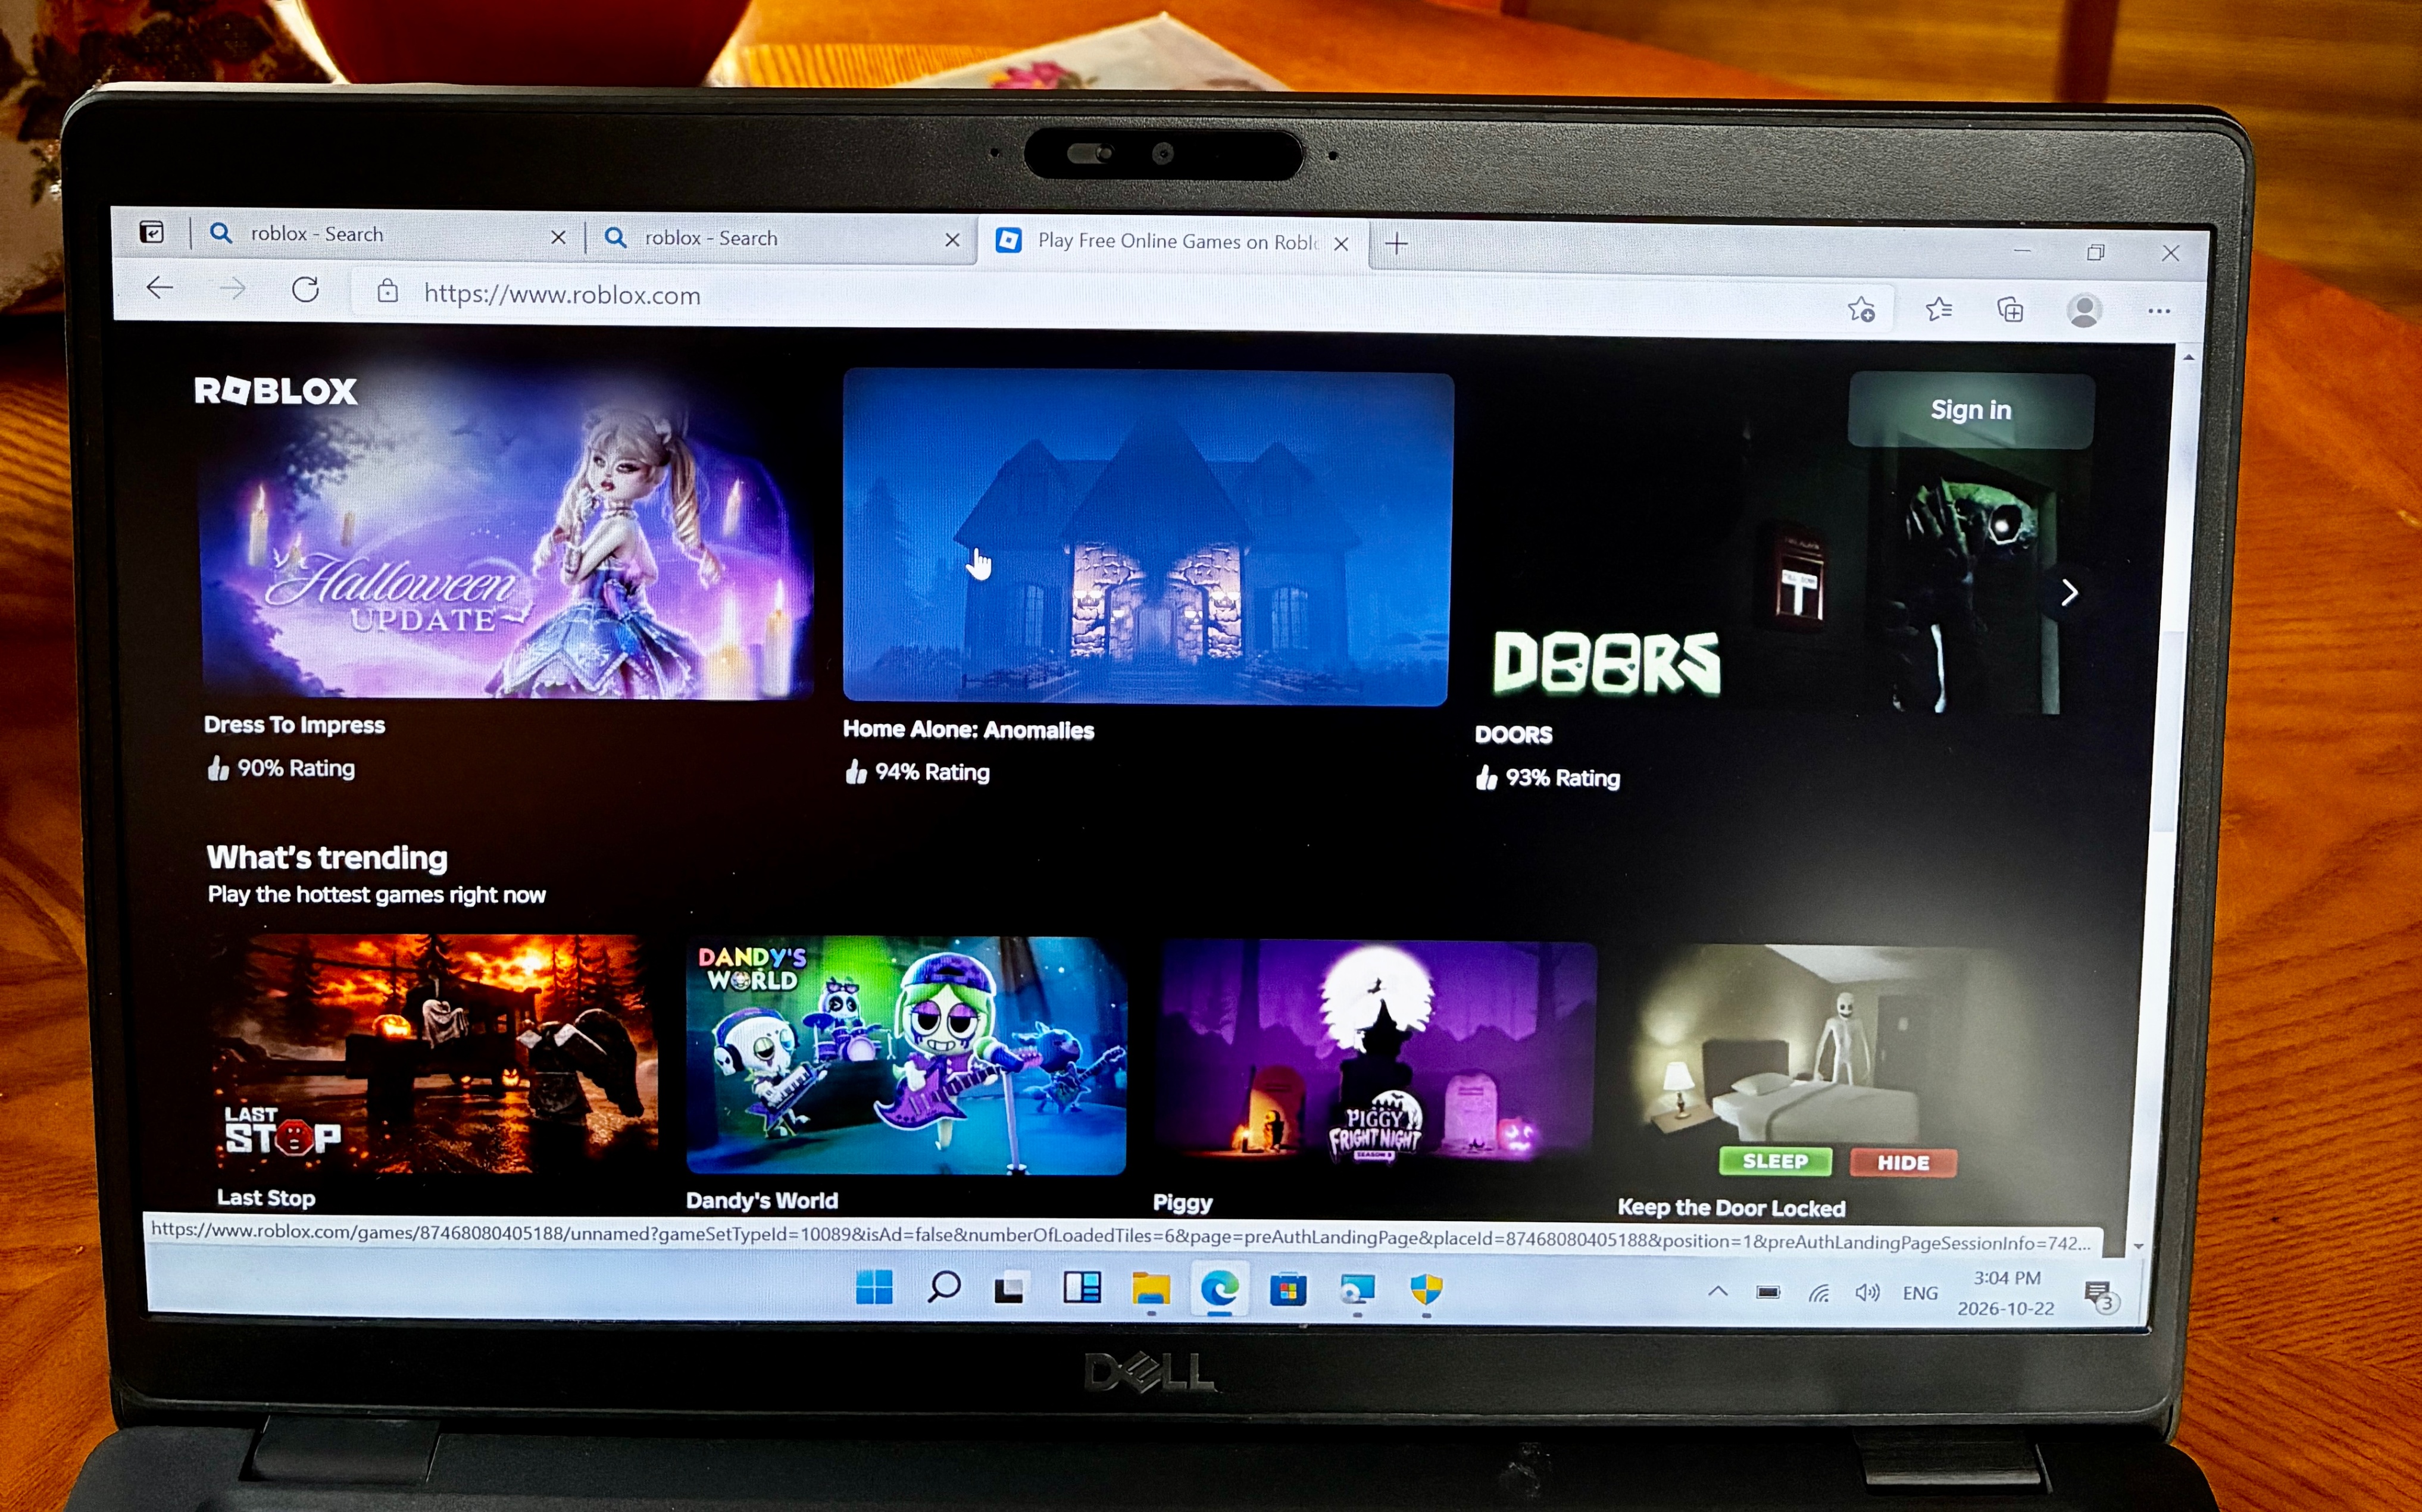Close the first roblox - Search tab
Image resolution: width=2422 pixels, height=1512 pixels.
[x=558, y=237]
